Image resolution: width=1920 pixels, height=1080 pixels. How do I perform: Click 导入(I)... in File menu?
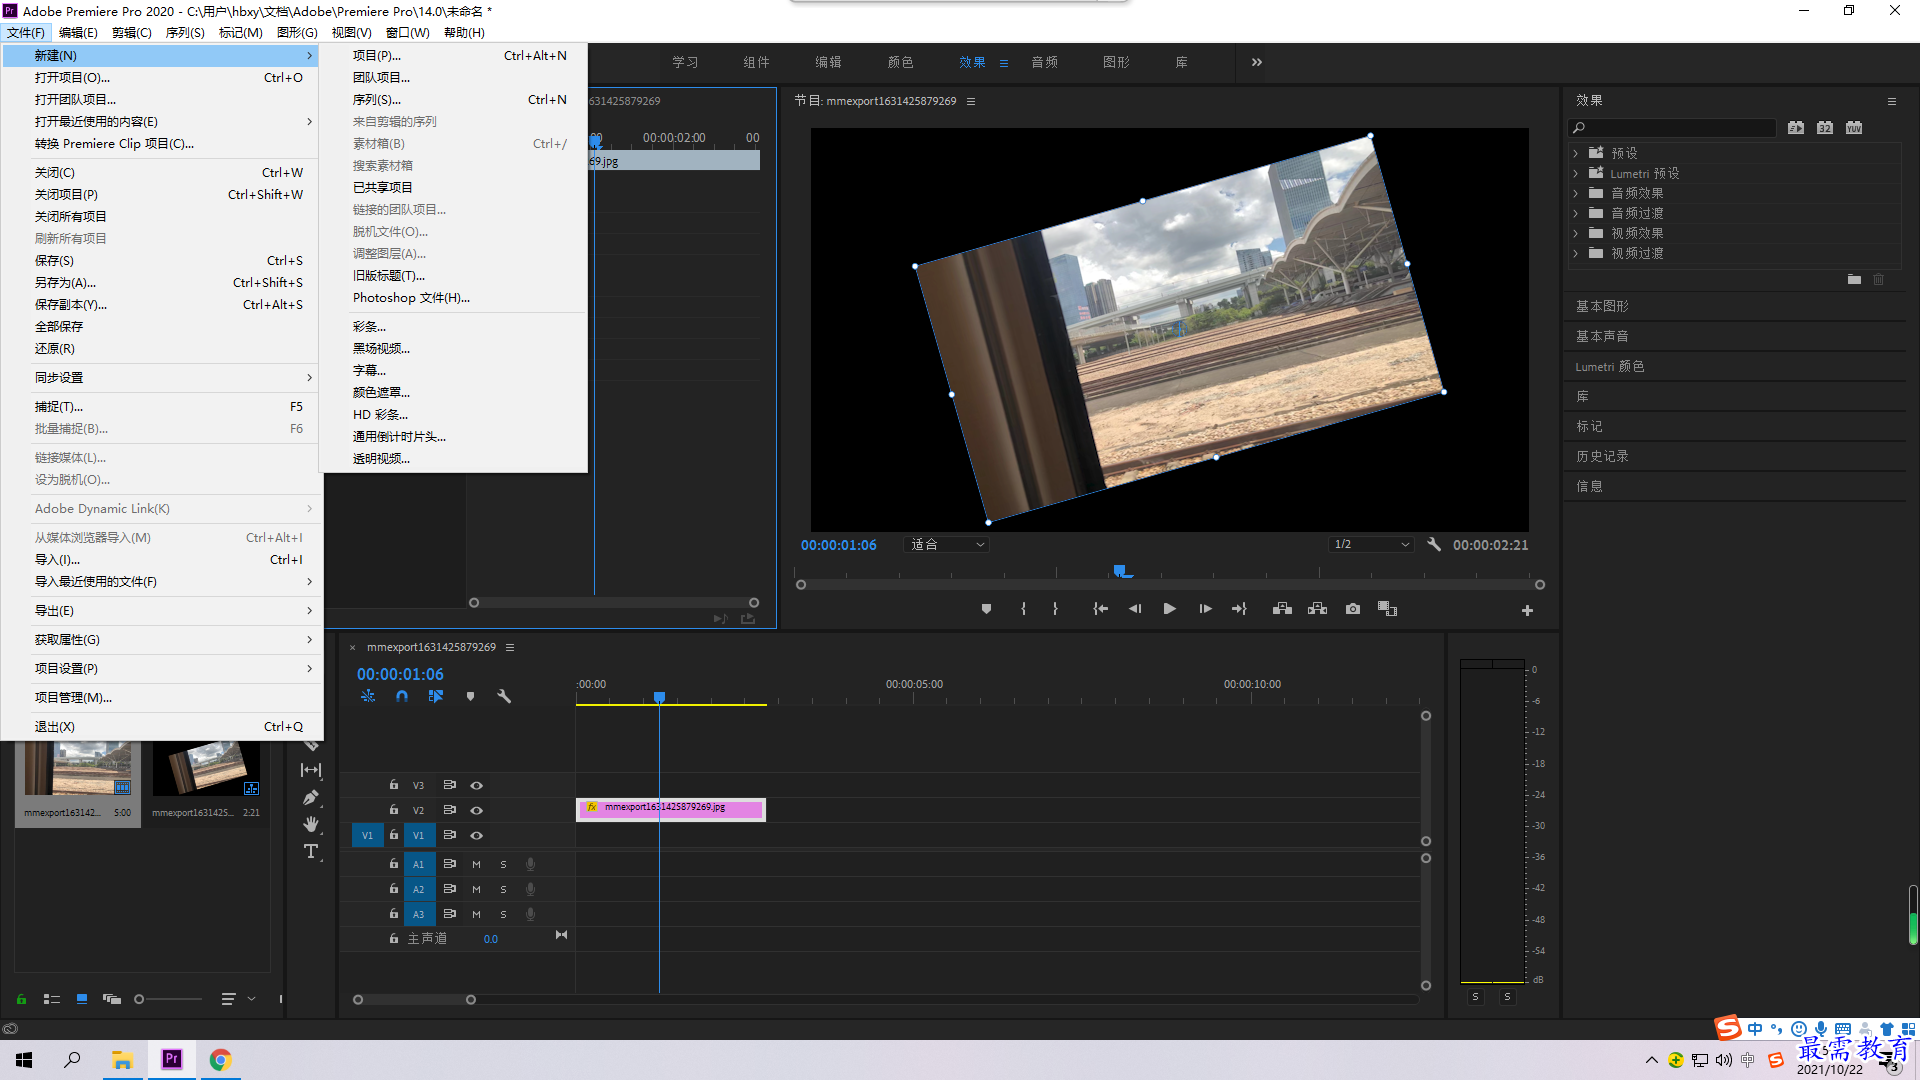(x=162, y=559)
